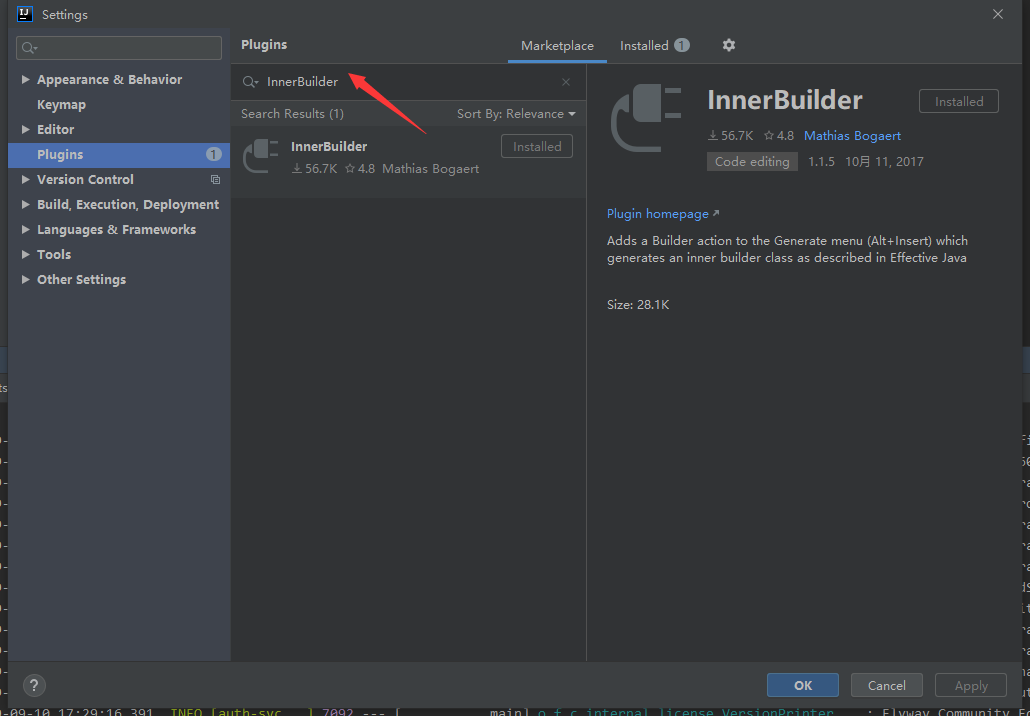Screen dimensions: 1030x716
Task: Select Editor in the settings tree
Action: click(55, 129)
